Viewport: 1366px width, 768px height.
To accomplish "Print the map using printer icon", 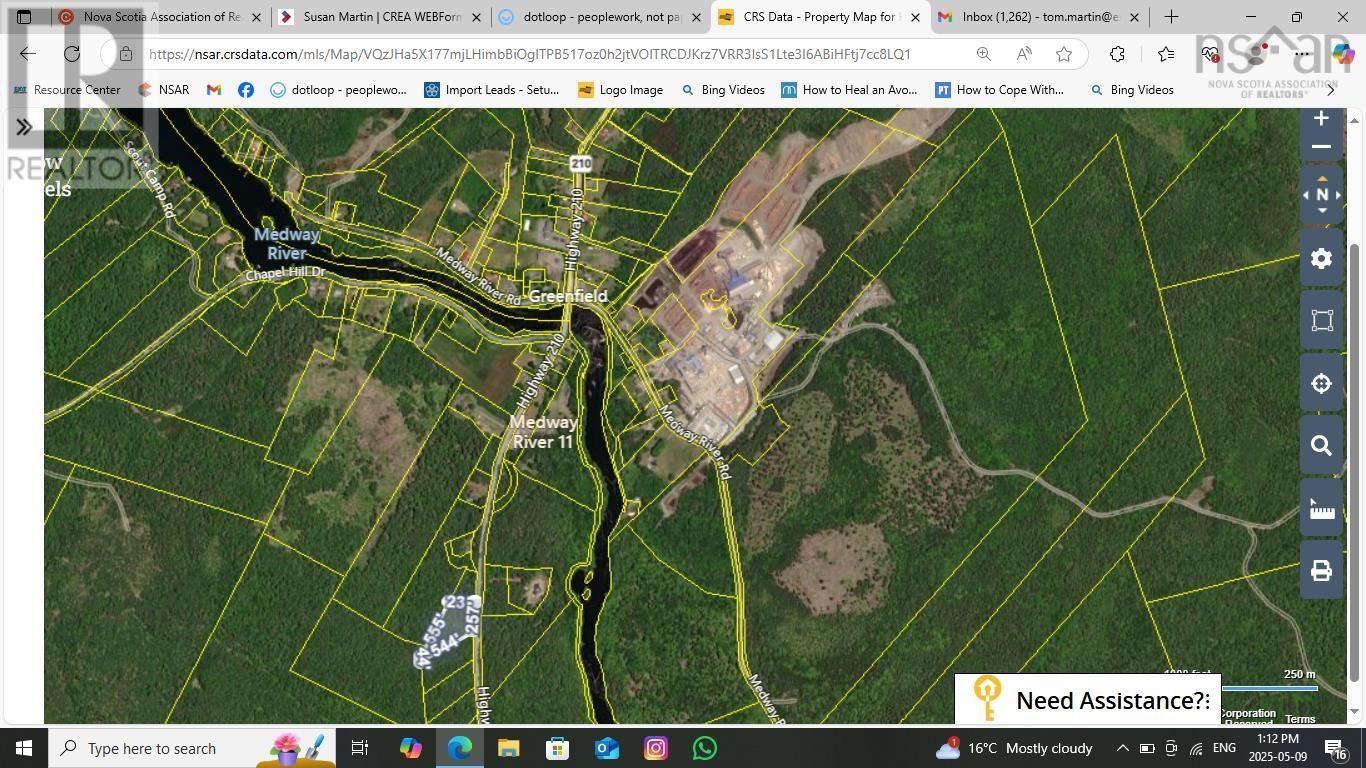I will coord(1321,571).
